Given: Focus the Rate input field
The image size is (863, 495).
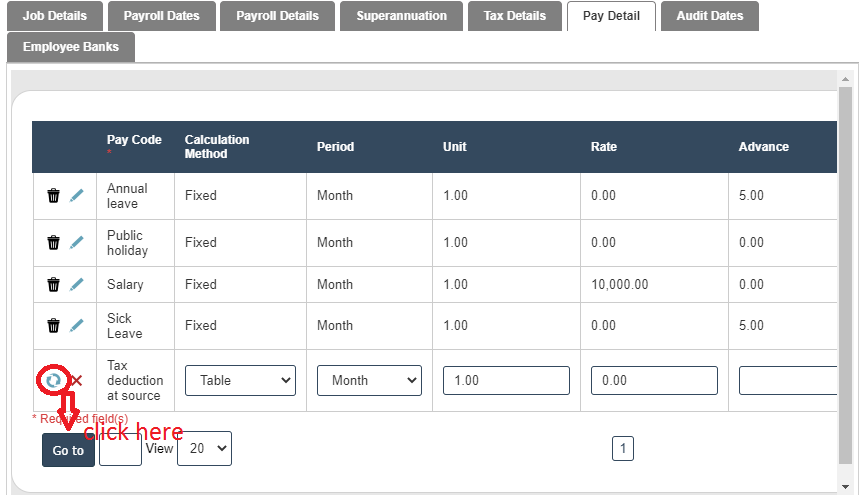Looking at the screenshot, I should [654, 380].
